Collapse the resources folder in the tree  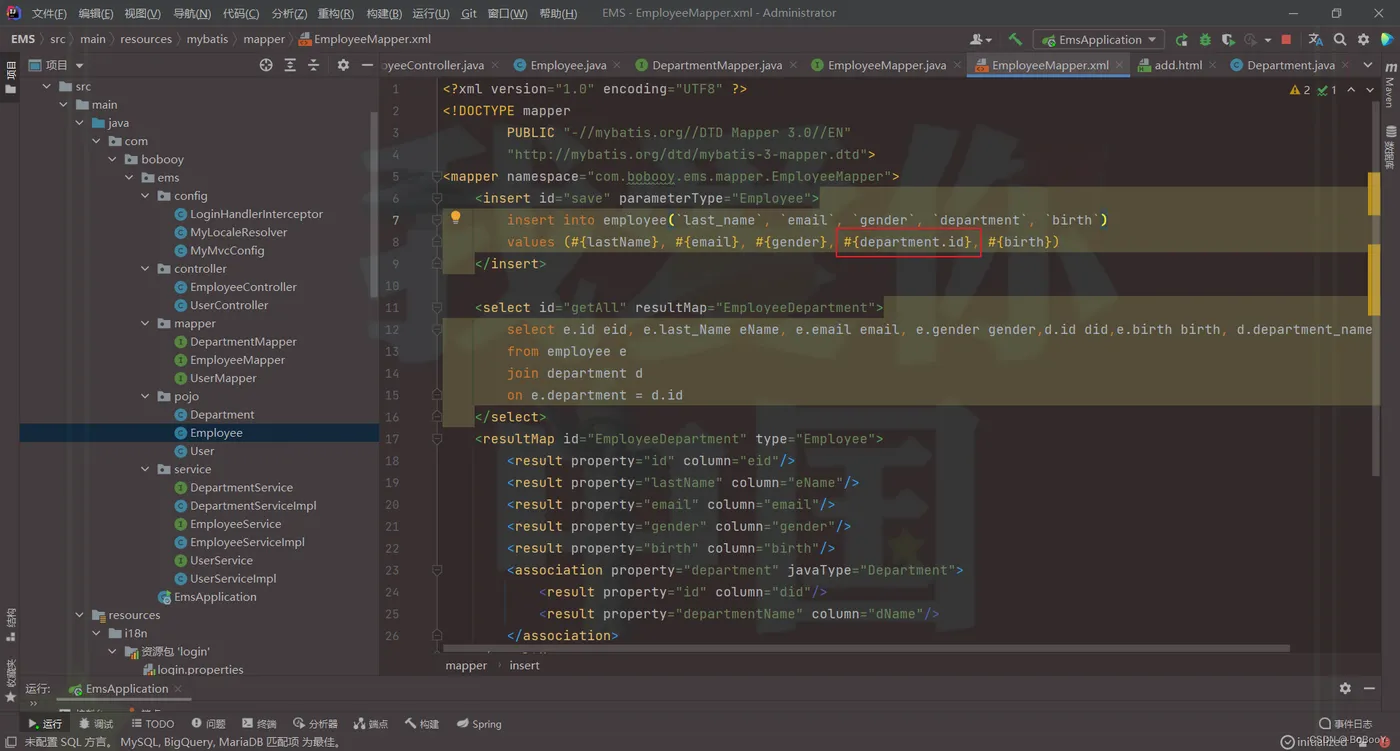tap(79, 615)
